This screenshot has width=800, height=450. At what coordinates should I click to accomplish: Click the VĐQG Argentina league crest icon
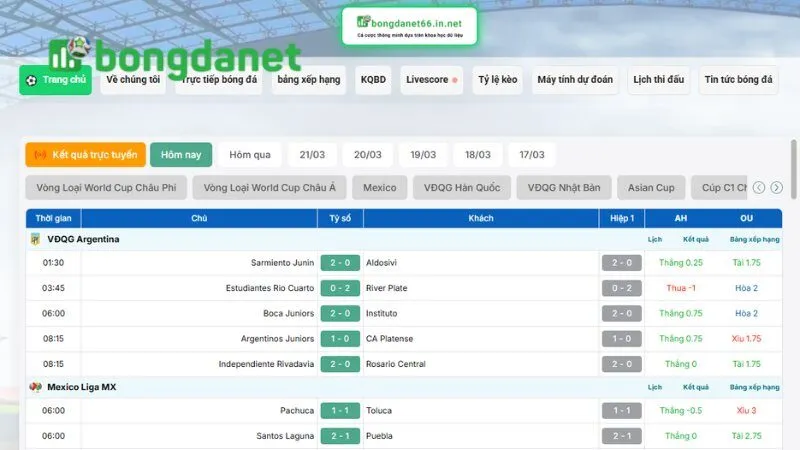pos(35,239)
